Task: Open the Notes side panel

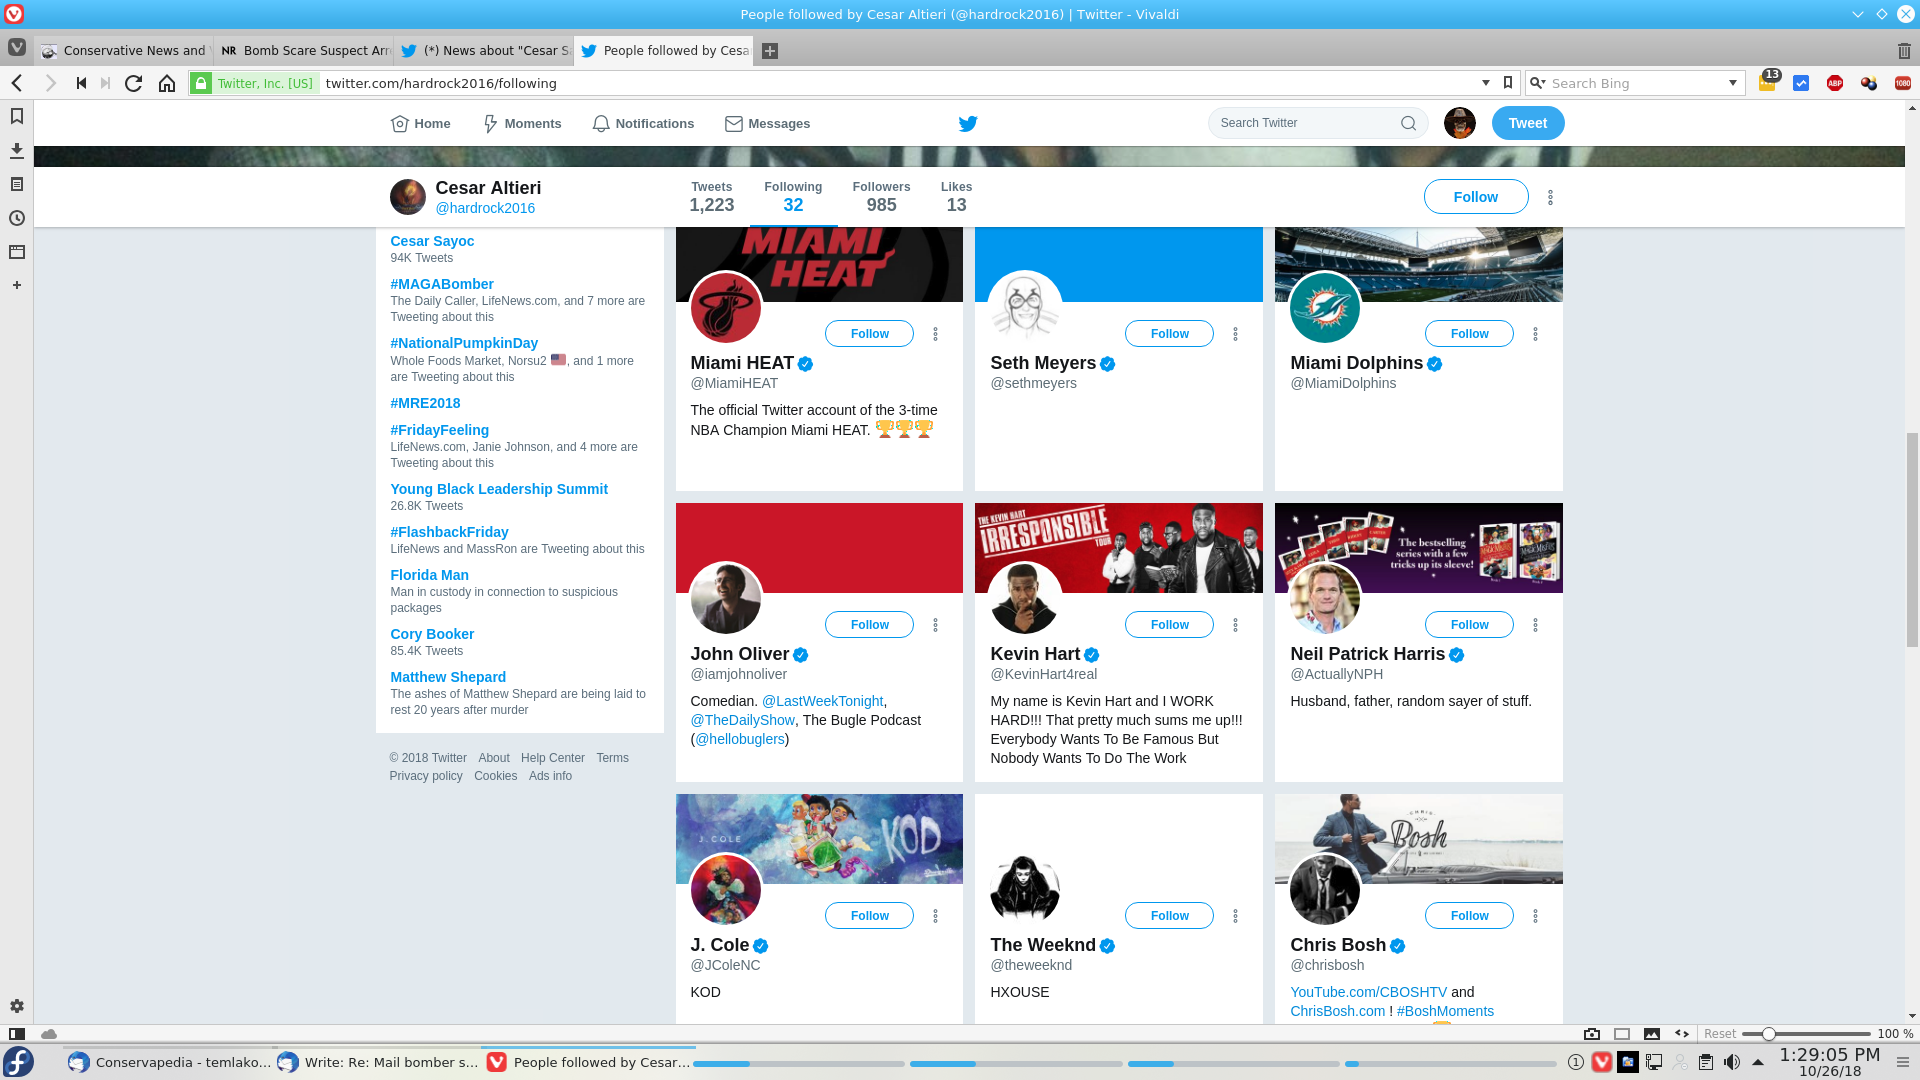Action: 17,185
